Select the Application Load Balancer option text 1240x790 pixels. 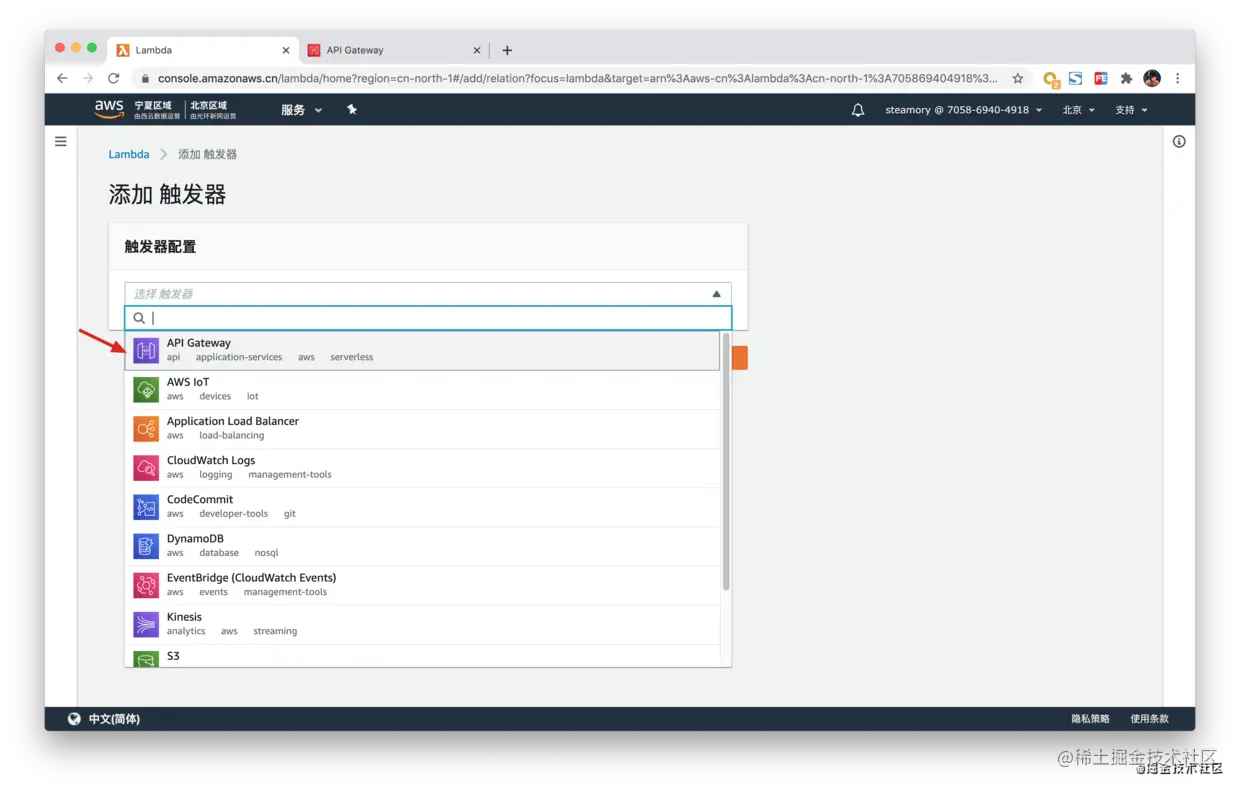[x=233, y=421]
